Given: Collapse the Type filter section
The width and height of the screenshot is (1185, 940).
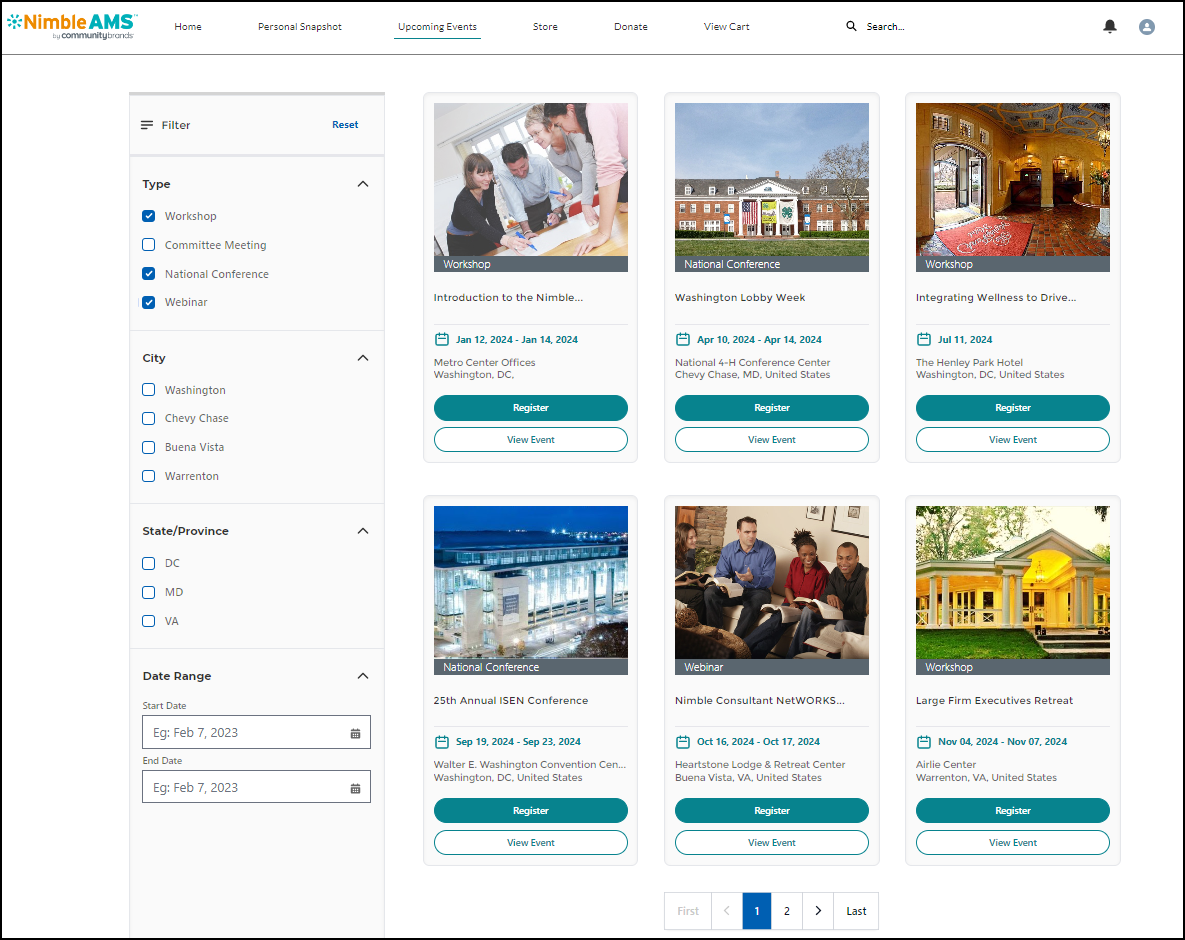Looking at the screenshot, I should [363, 184].
